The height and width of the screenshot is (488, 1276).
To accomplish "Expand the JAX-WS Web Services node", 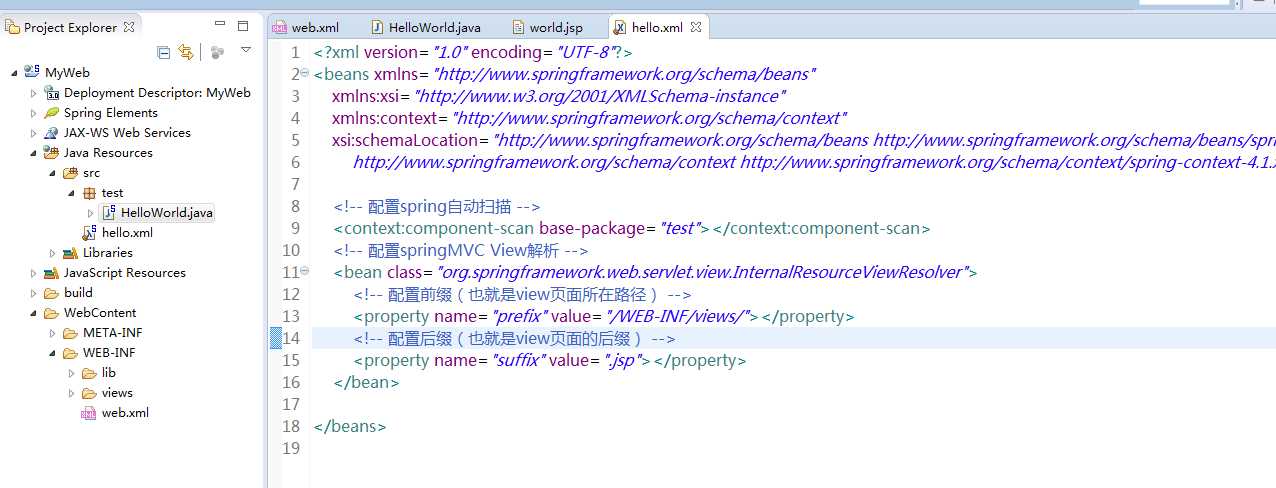I will tap(33, 132).
